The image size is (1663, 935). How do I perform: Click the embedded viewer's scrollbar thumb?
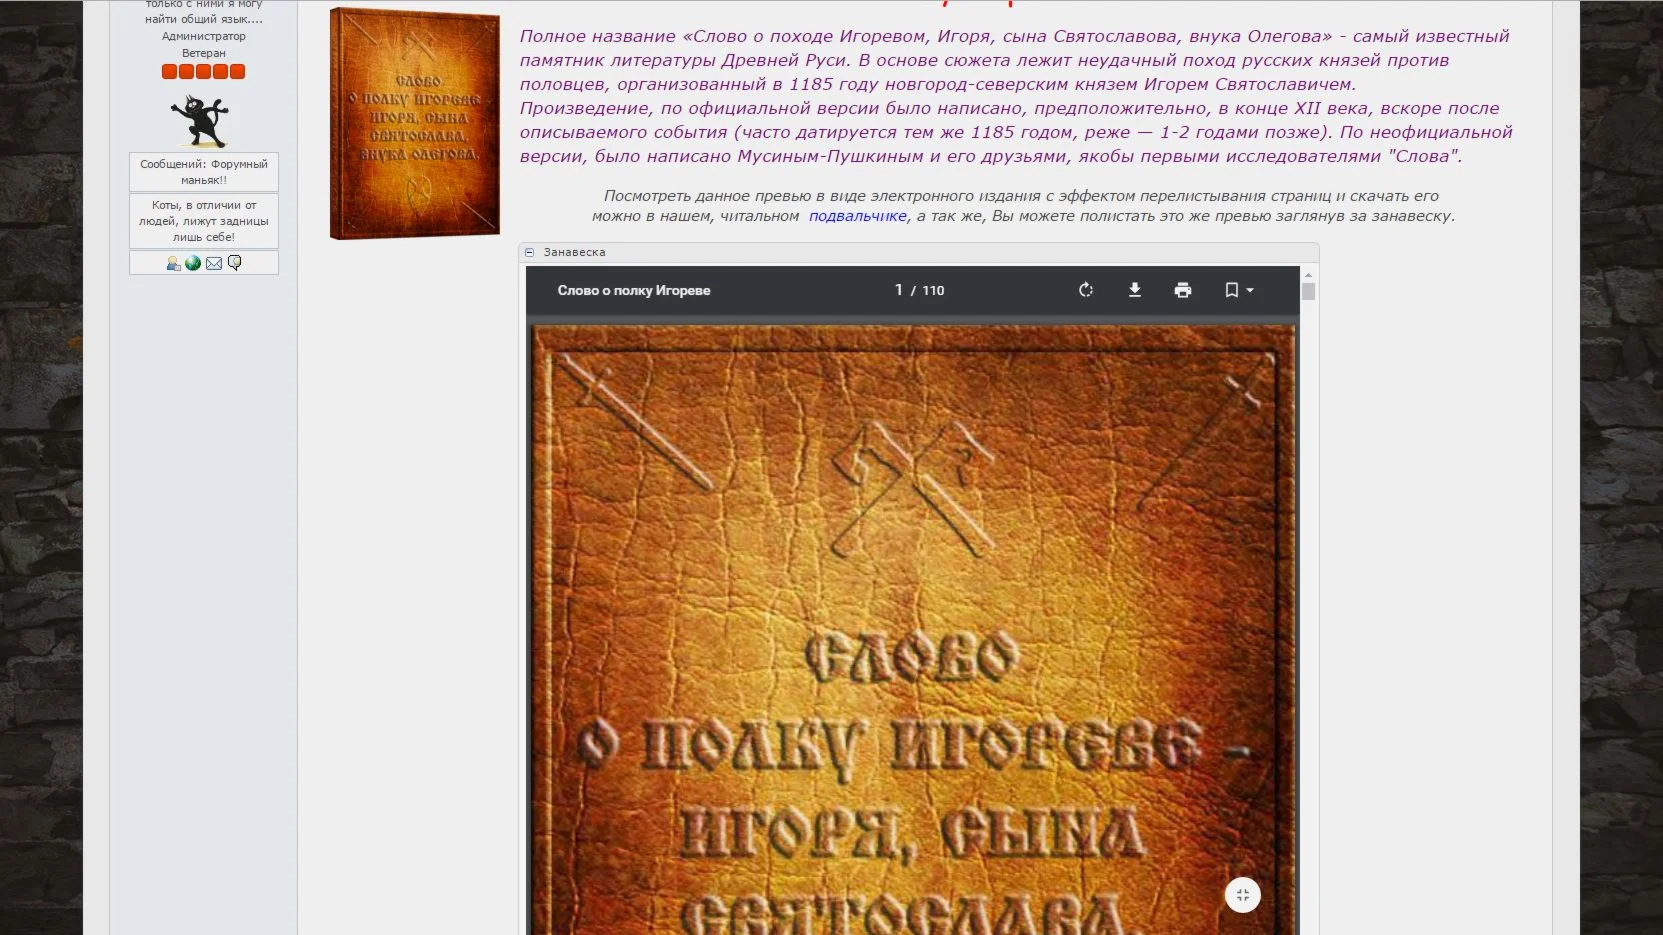click(1308, 291)
